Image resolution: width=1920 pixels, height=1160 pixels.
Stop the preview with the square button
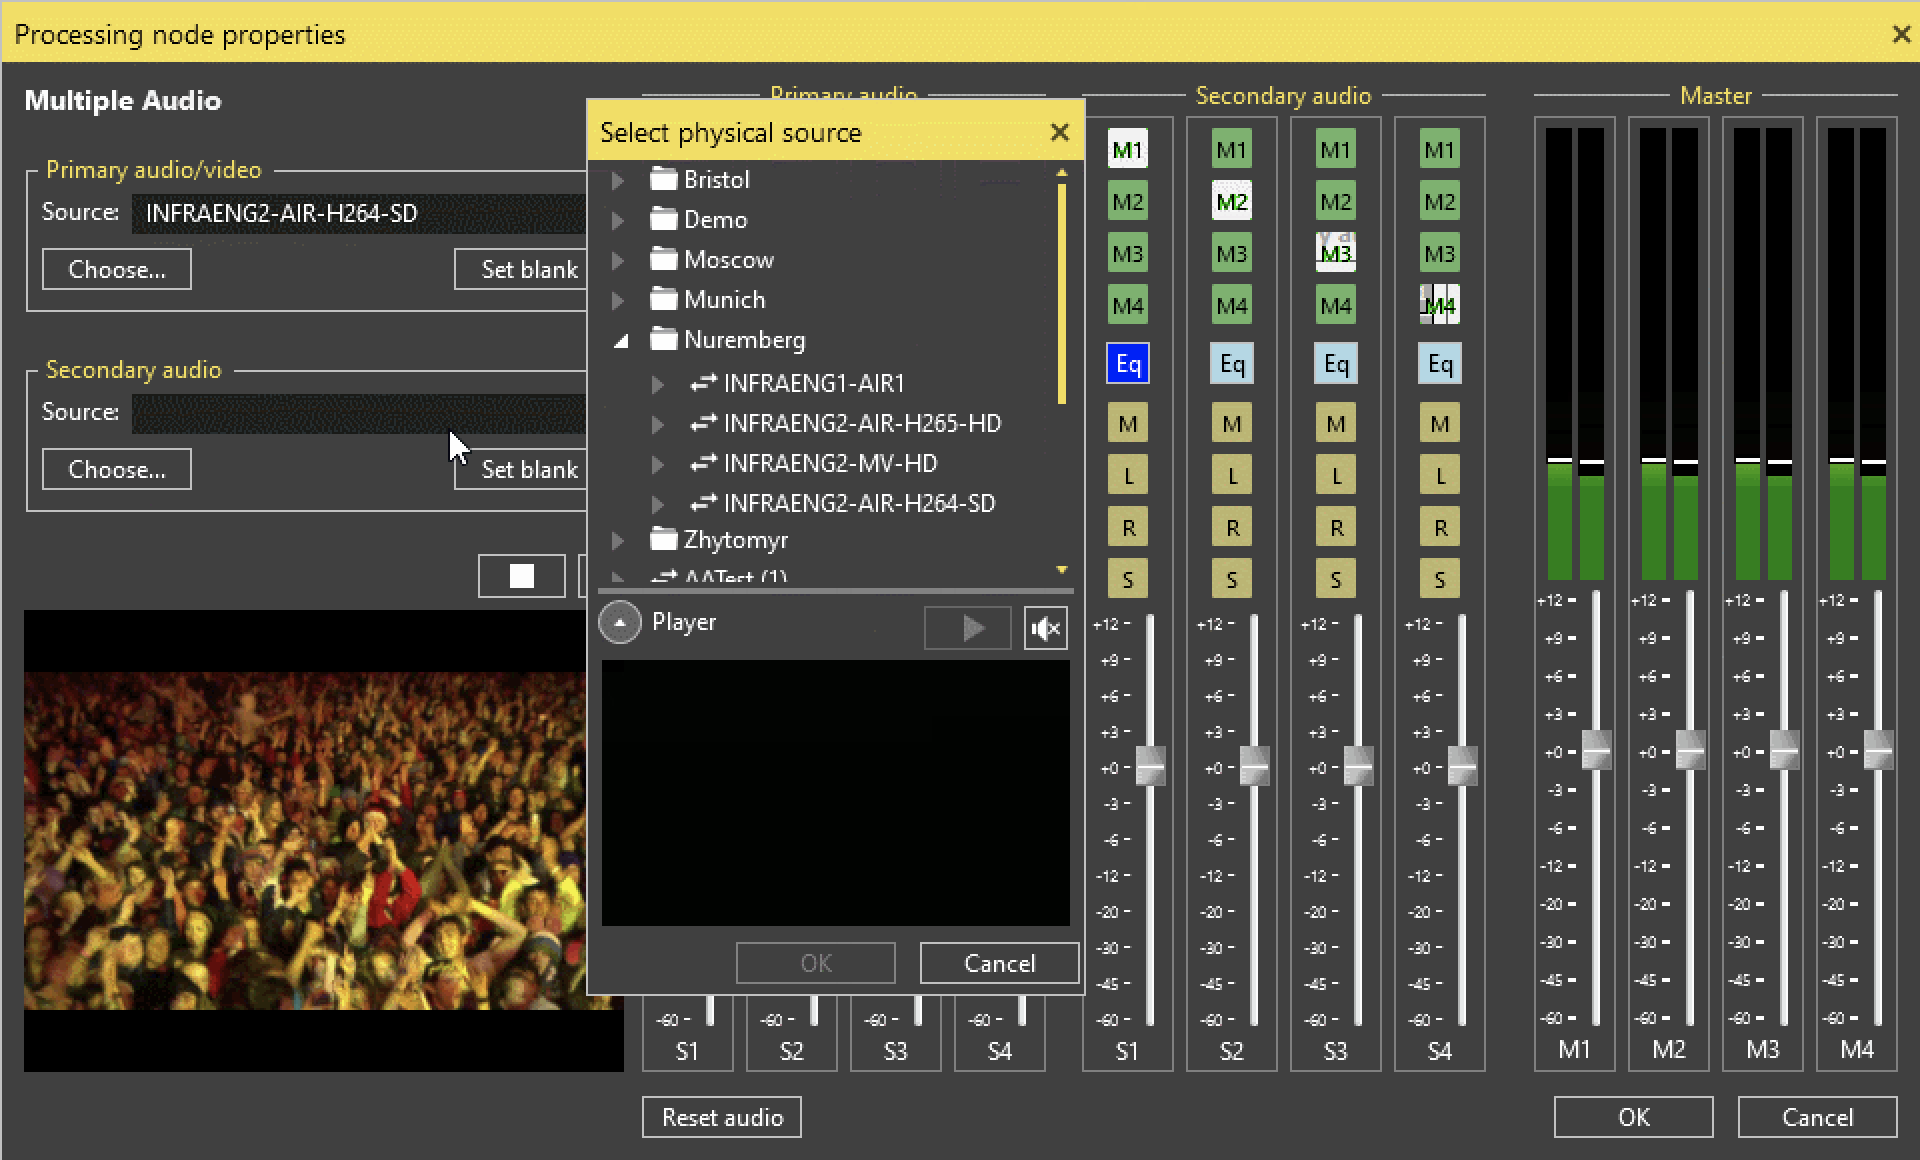click(521, 576)
